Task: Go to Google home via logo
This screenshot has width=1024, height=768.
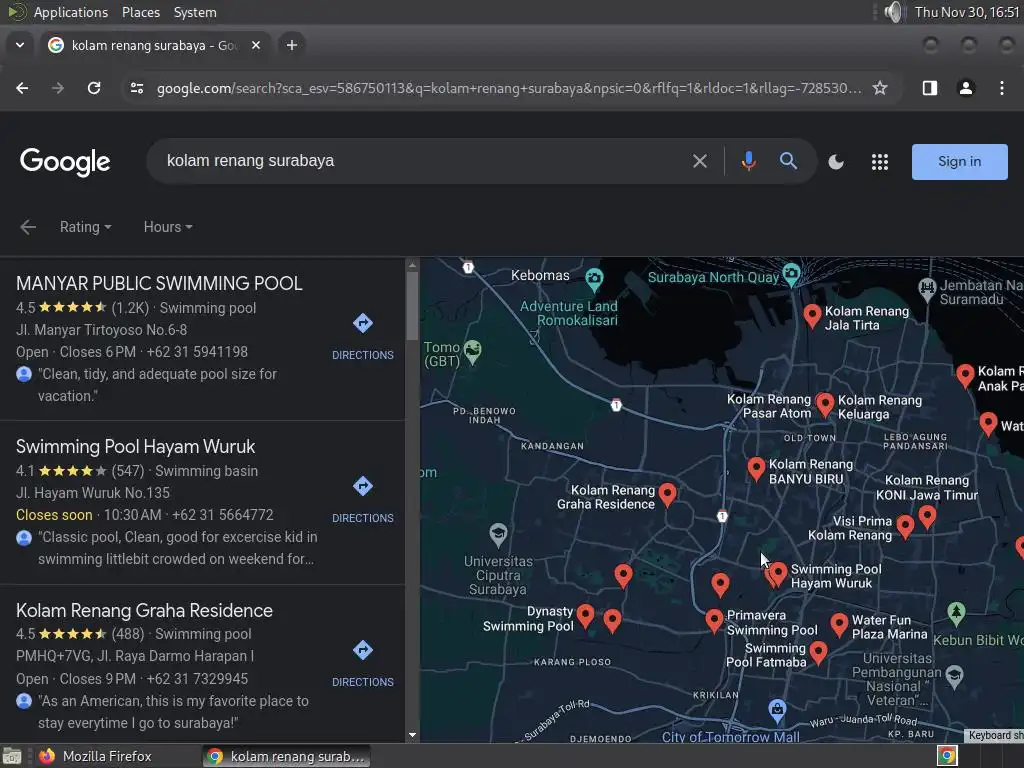Action: coord(65,162)
